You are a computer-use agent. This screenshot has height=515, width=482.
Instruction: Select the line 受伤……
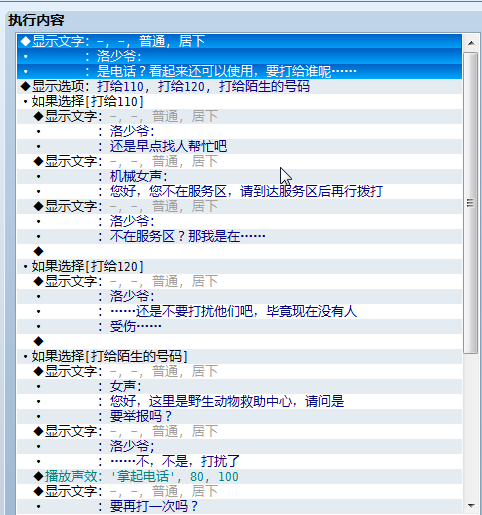click(x=239, y=326)
